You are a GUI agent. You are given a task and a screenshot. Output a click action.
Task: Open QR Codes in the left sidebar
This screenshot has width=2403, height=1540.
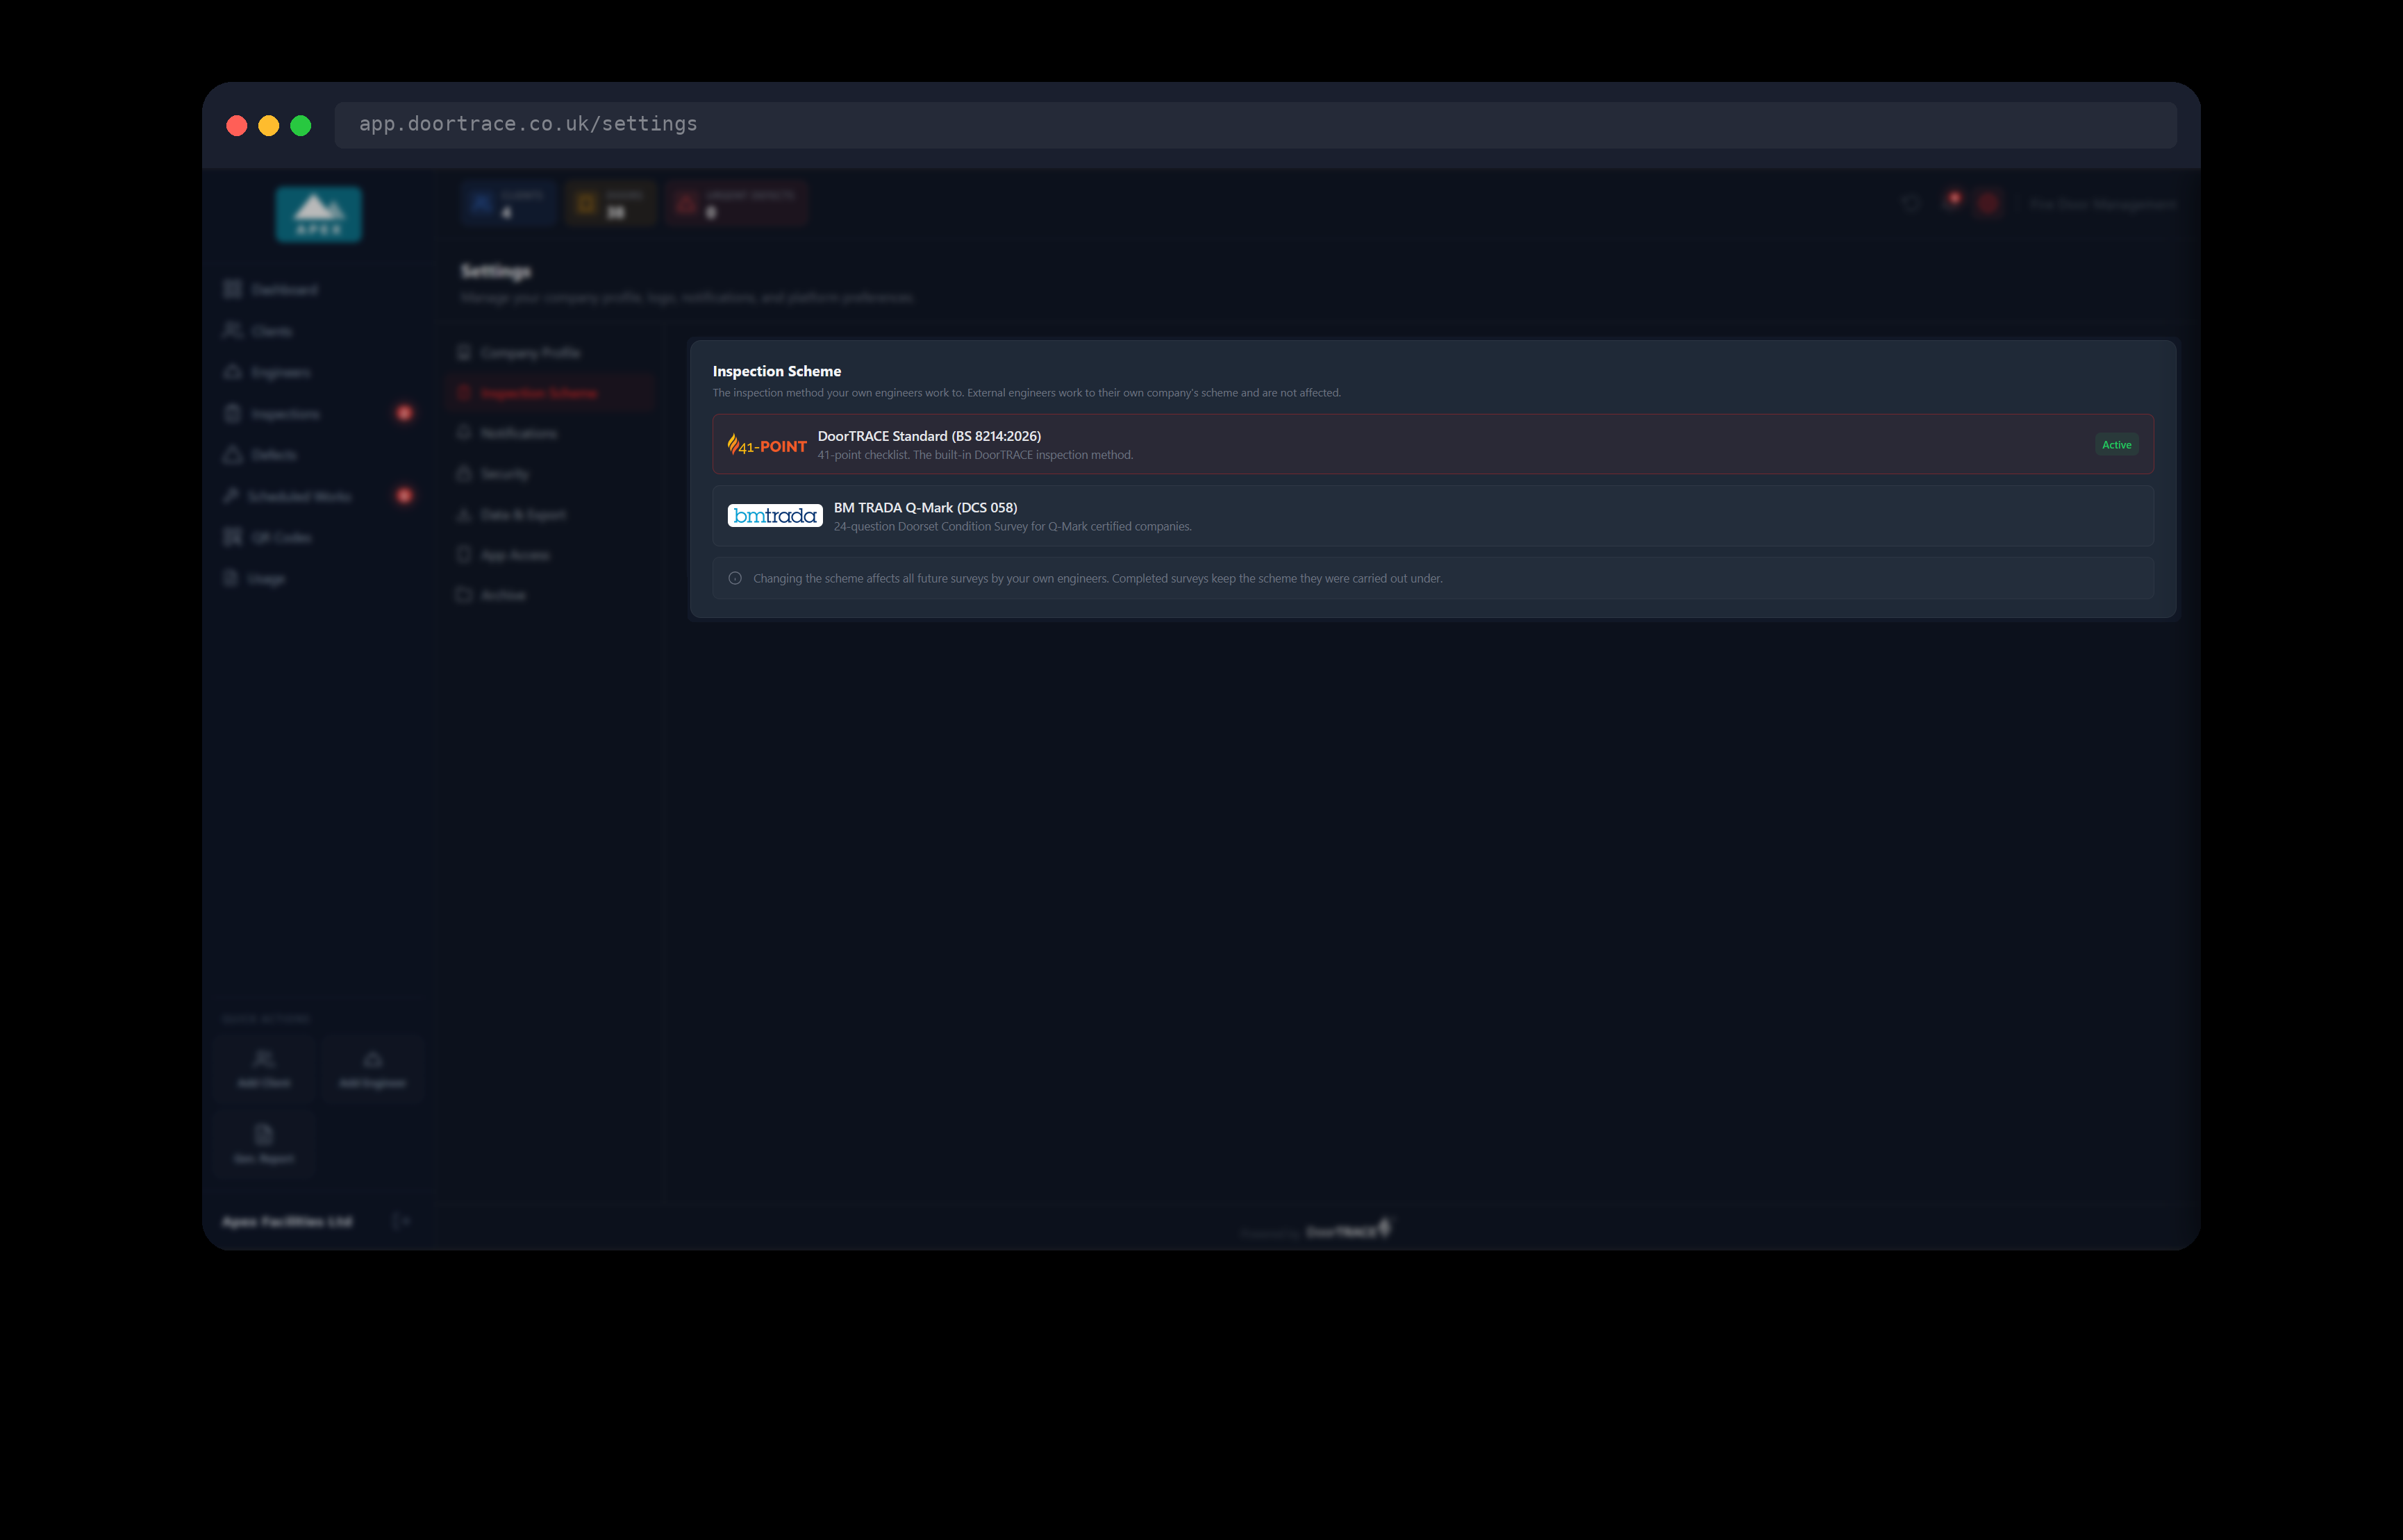click(x=318, y=537)
